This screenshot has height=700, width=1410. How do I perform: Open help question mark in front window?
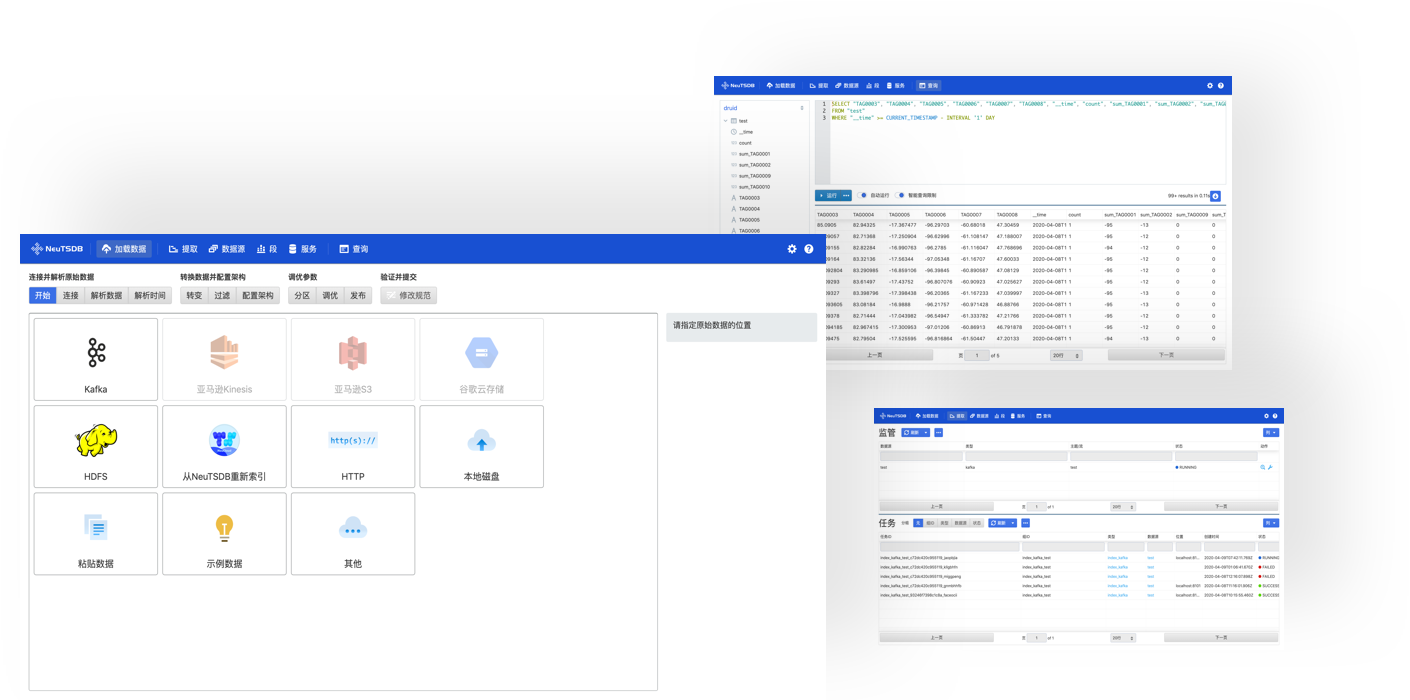point(809,249)
